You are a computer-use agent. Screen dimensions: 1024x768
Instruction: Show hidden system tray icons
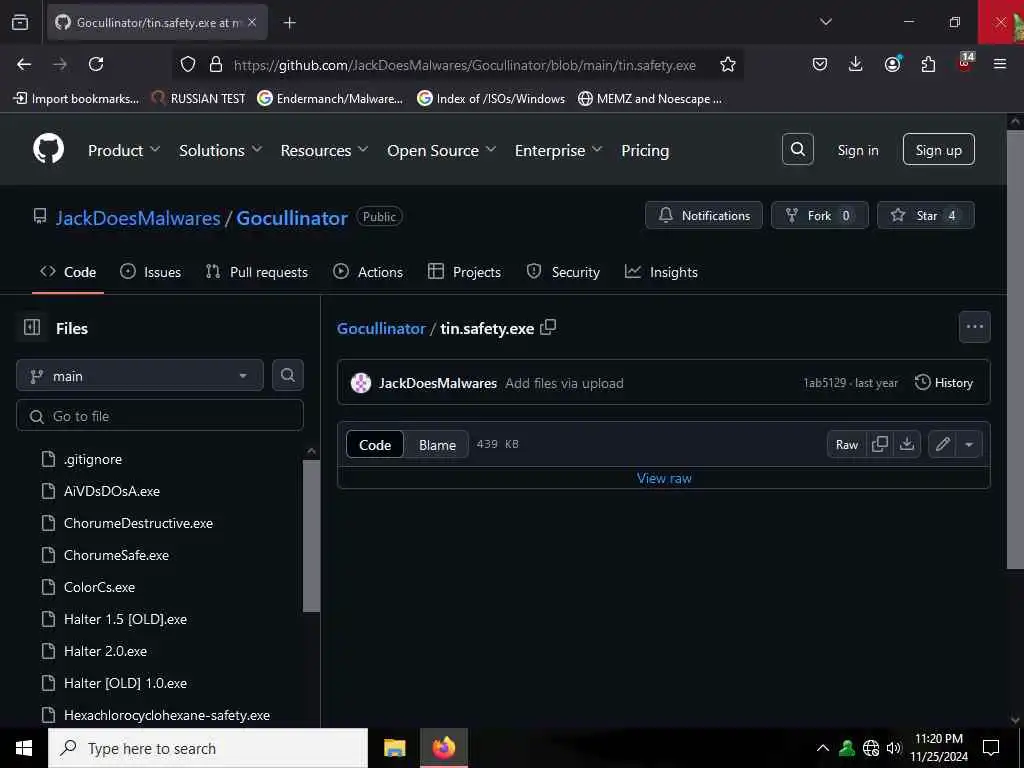click(x=823, y=748)
